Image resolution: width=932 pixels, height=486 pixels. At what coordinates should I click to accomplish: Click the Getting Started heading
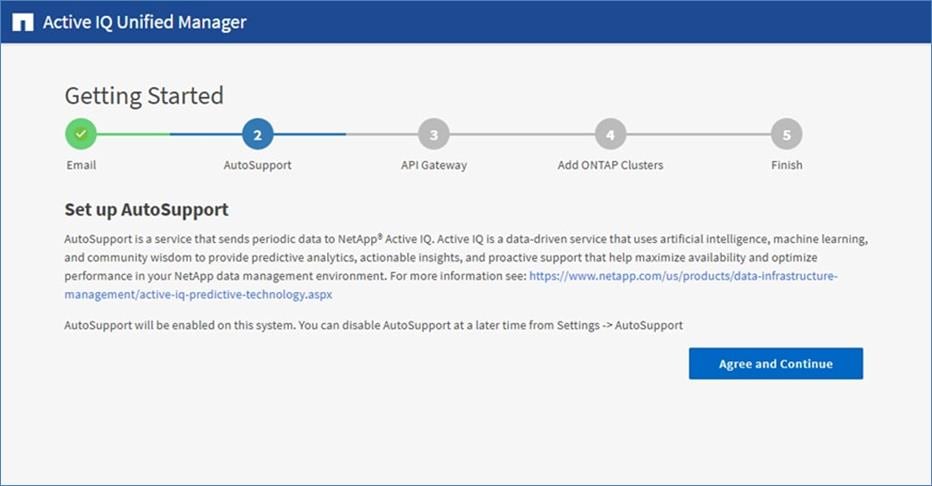[x=144, y=96]
